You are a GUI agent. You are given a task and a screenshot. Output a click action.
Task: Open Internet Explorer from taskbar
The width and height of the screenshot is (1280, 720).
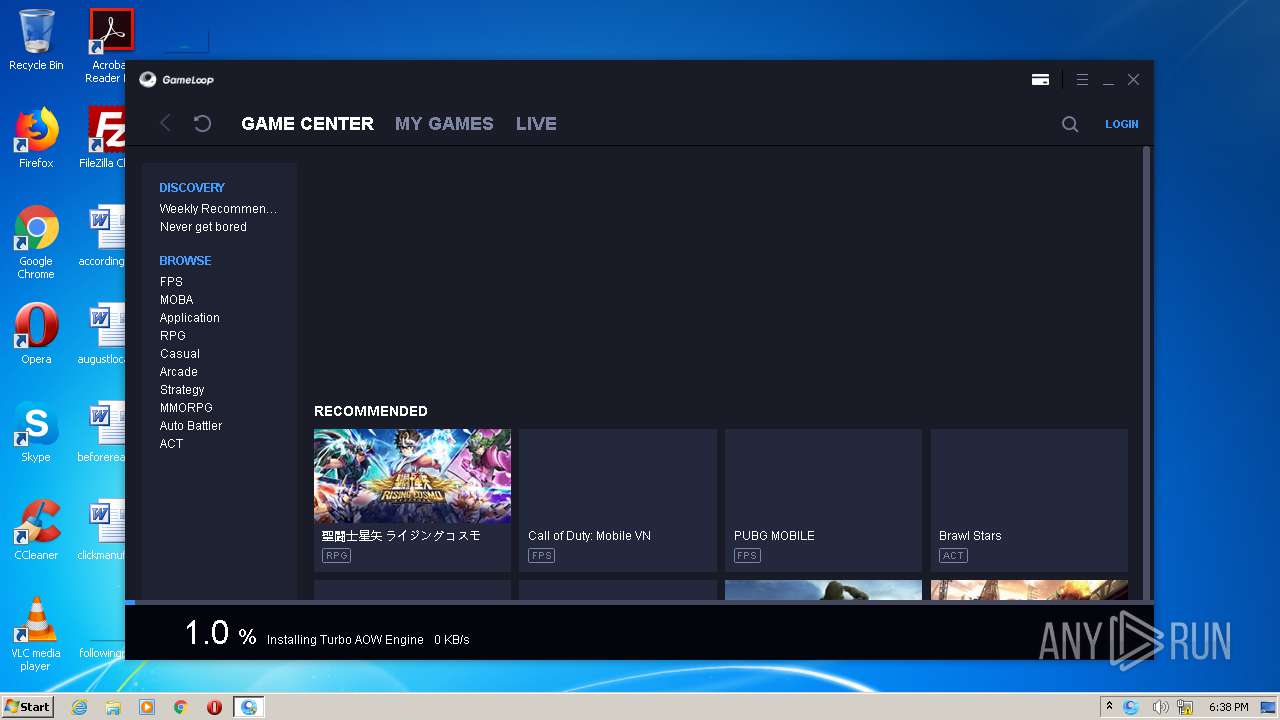click(x=79, y=707)
